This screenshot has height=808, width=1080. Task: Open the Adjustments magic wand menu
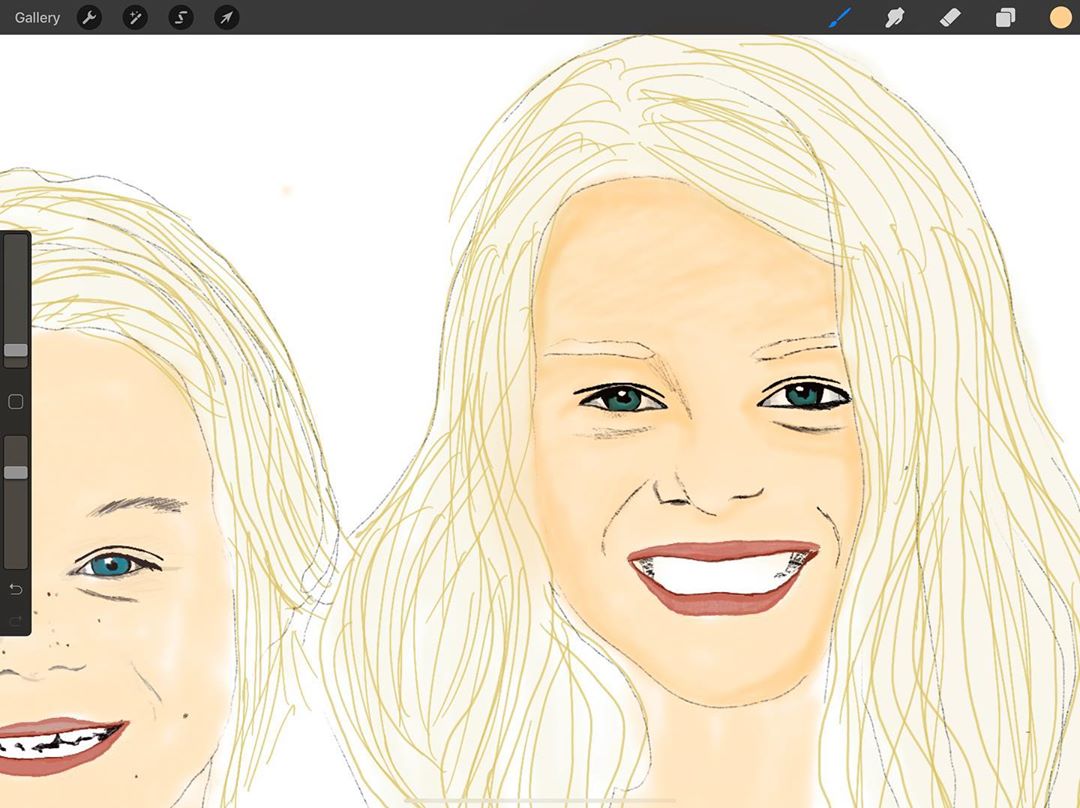click(135, 17)
